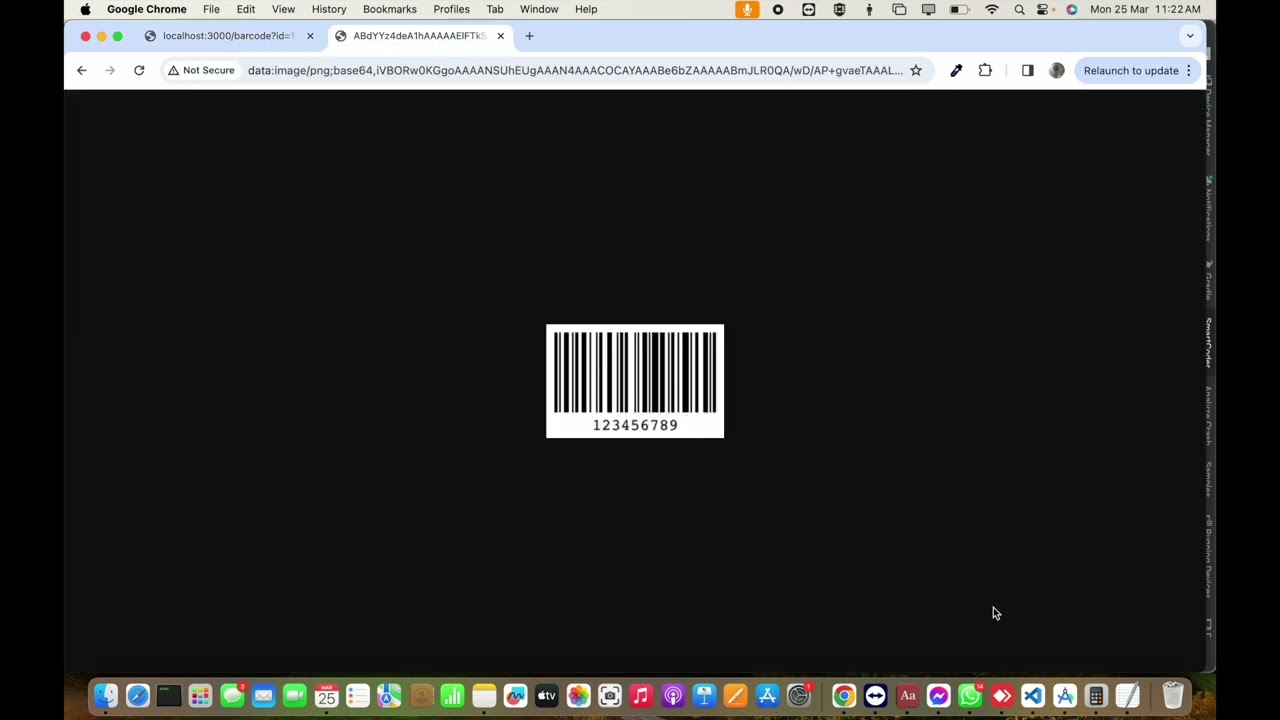1280x720 pixels.
Task: Click the orange microphone menu bar icon
Action: pos(747,9)
